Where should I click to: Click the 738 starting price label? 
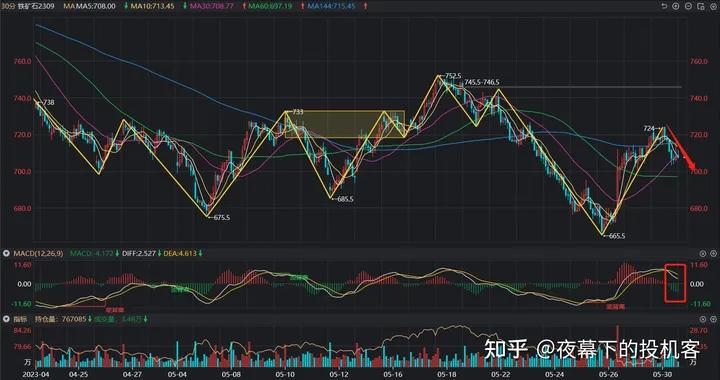tap(48, 102)
